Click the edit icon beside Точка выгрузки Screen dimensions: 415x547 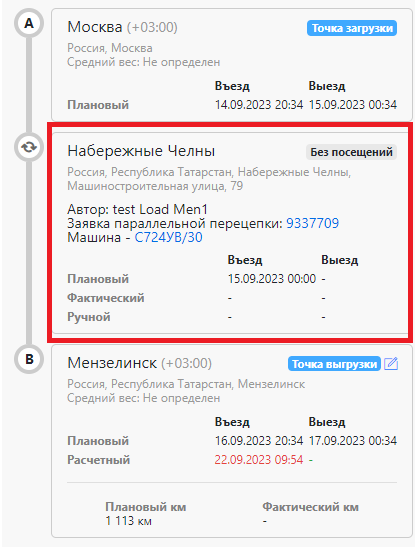391,364
